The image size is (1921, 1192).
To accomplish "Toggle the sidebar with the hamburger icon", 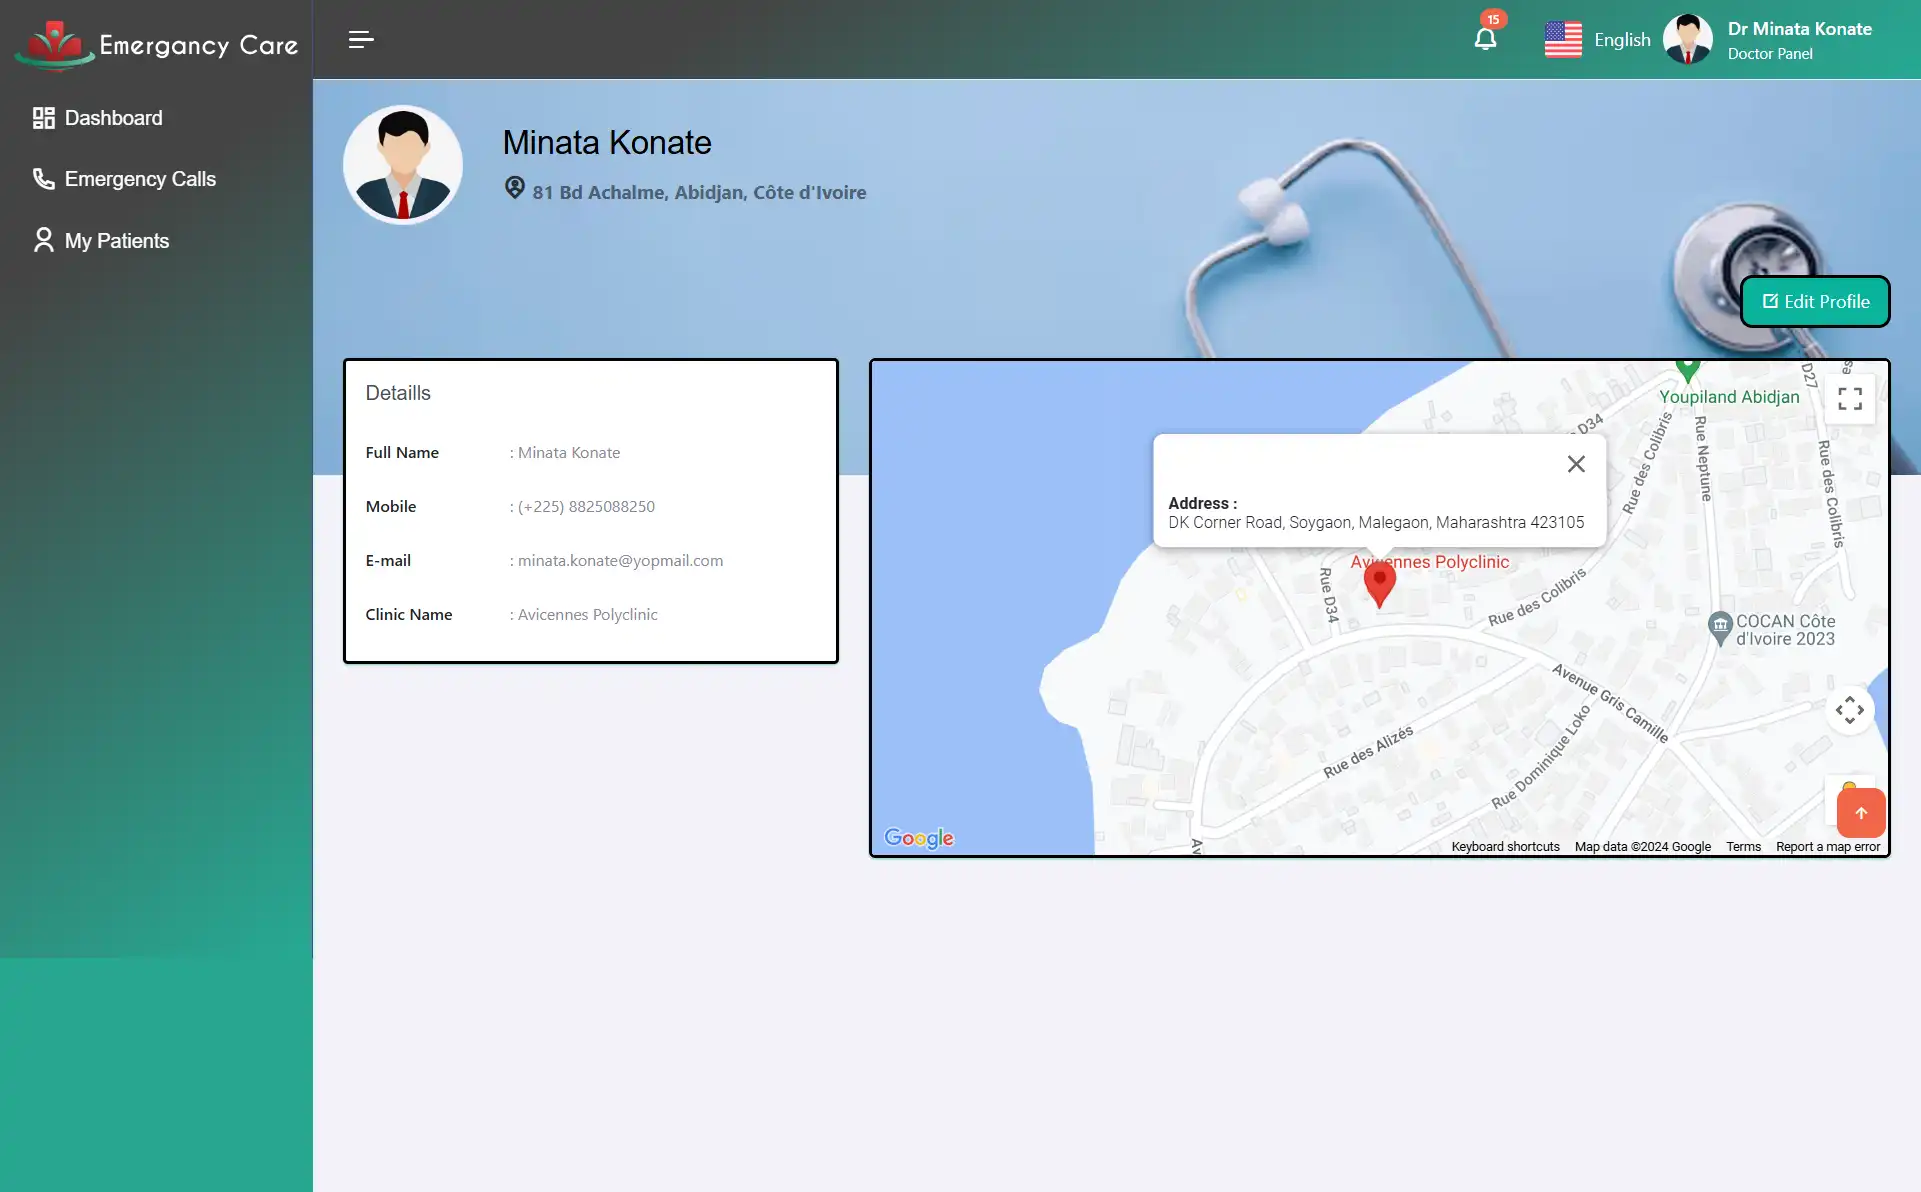I will coord(360,40).
